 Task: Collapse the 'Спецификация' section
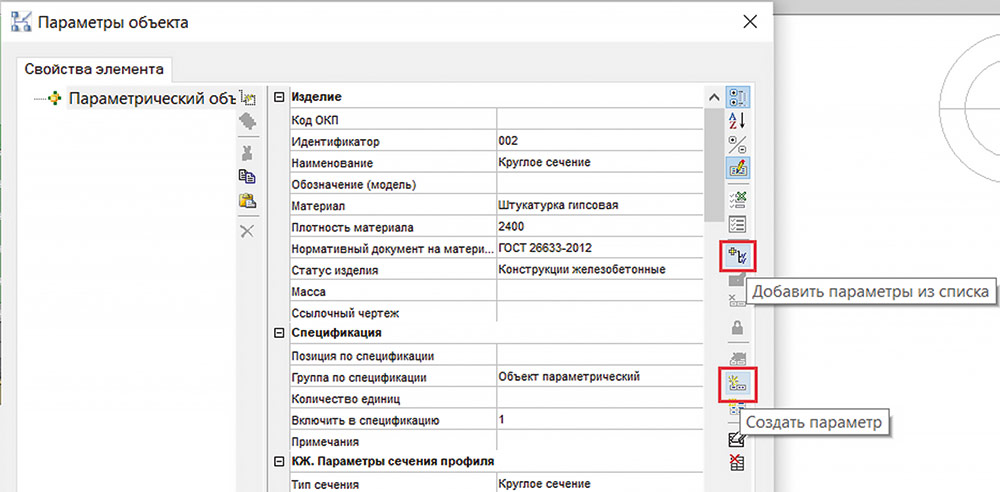pyautogui.click(x=279, y=333)
